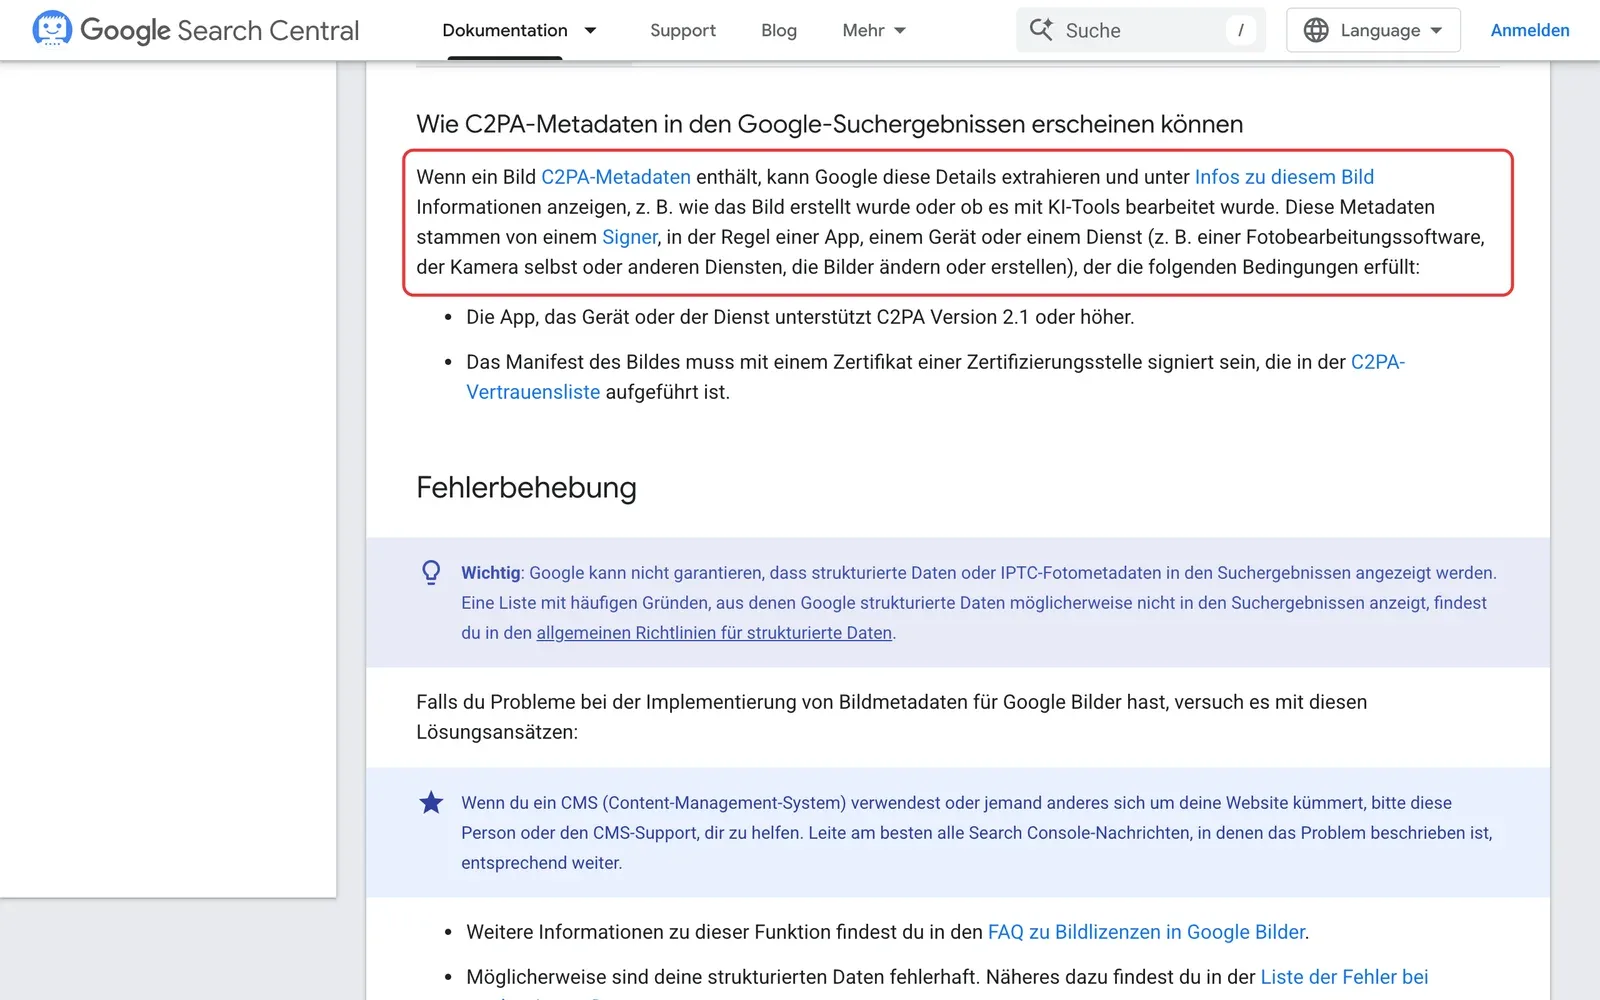This screenshot has width=1600, height=1000.
Task: Click the globe Language icon
Action: coord(1316,30)
